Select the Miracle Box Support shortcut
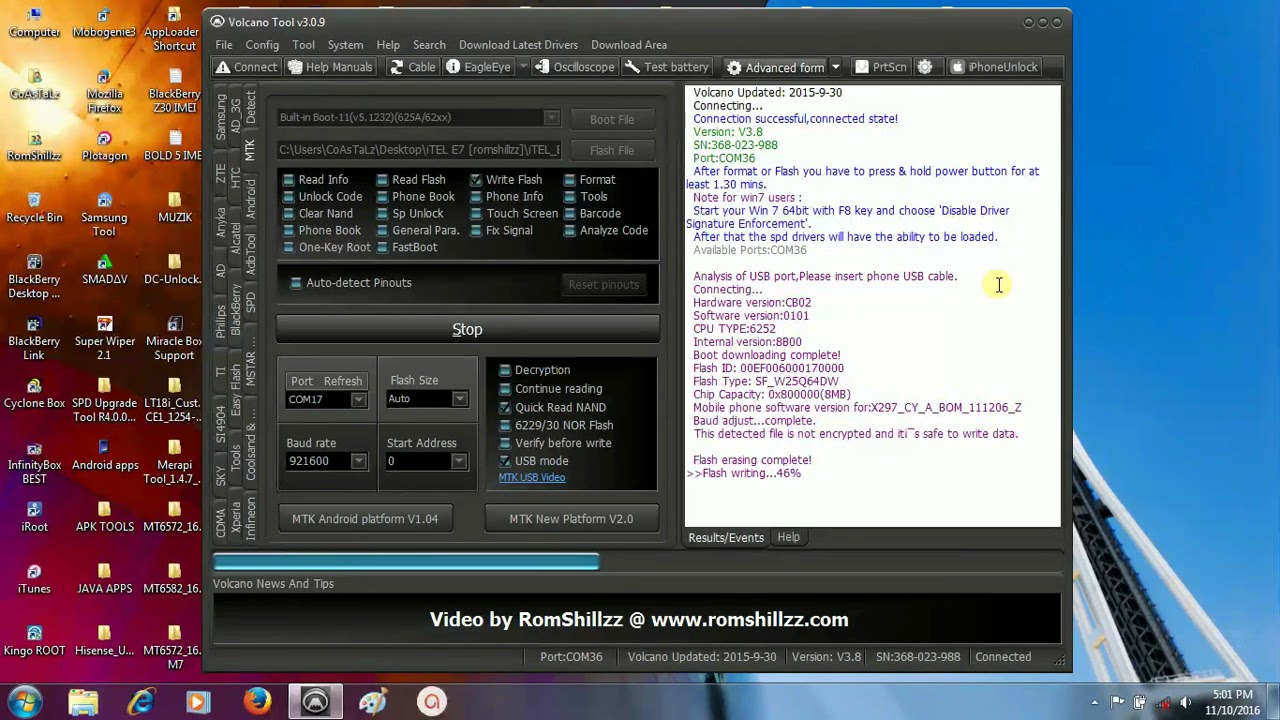Screen dimensions: 1280x720 pos(175,340)
